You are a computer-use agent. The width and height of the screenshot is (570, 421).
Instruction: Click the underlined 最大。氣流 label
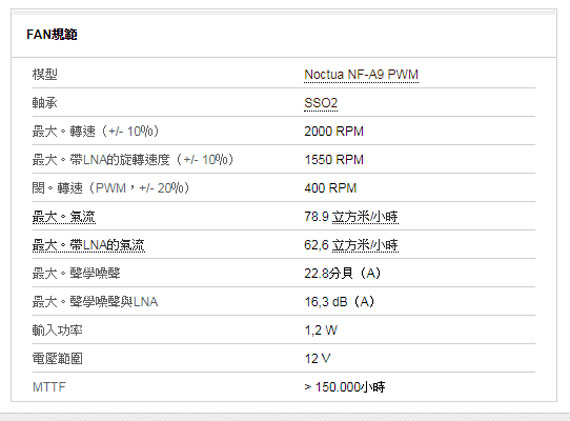(64, 217)
